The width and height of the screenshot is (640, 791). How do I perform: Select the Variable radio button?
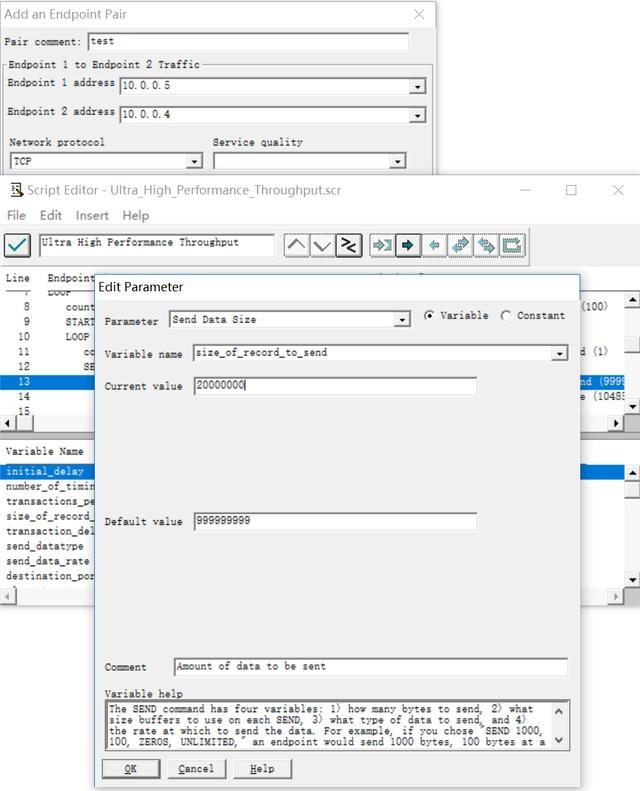[430, 316]
